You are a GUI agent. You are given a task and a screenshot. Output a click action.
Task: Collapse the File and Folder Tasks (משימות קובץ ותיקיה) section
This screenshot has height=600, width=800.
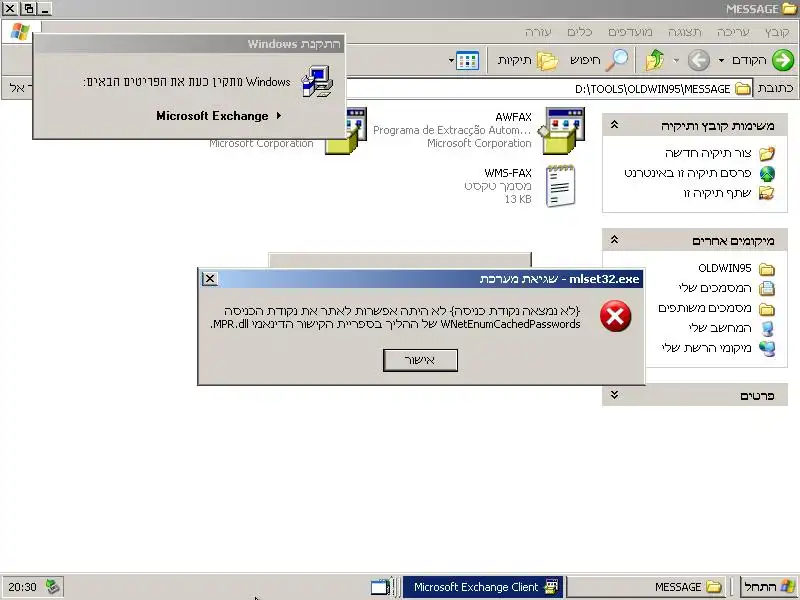pyautogui.click(x=615, y=124)
